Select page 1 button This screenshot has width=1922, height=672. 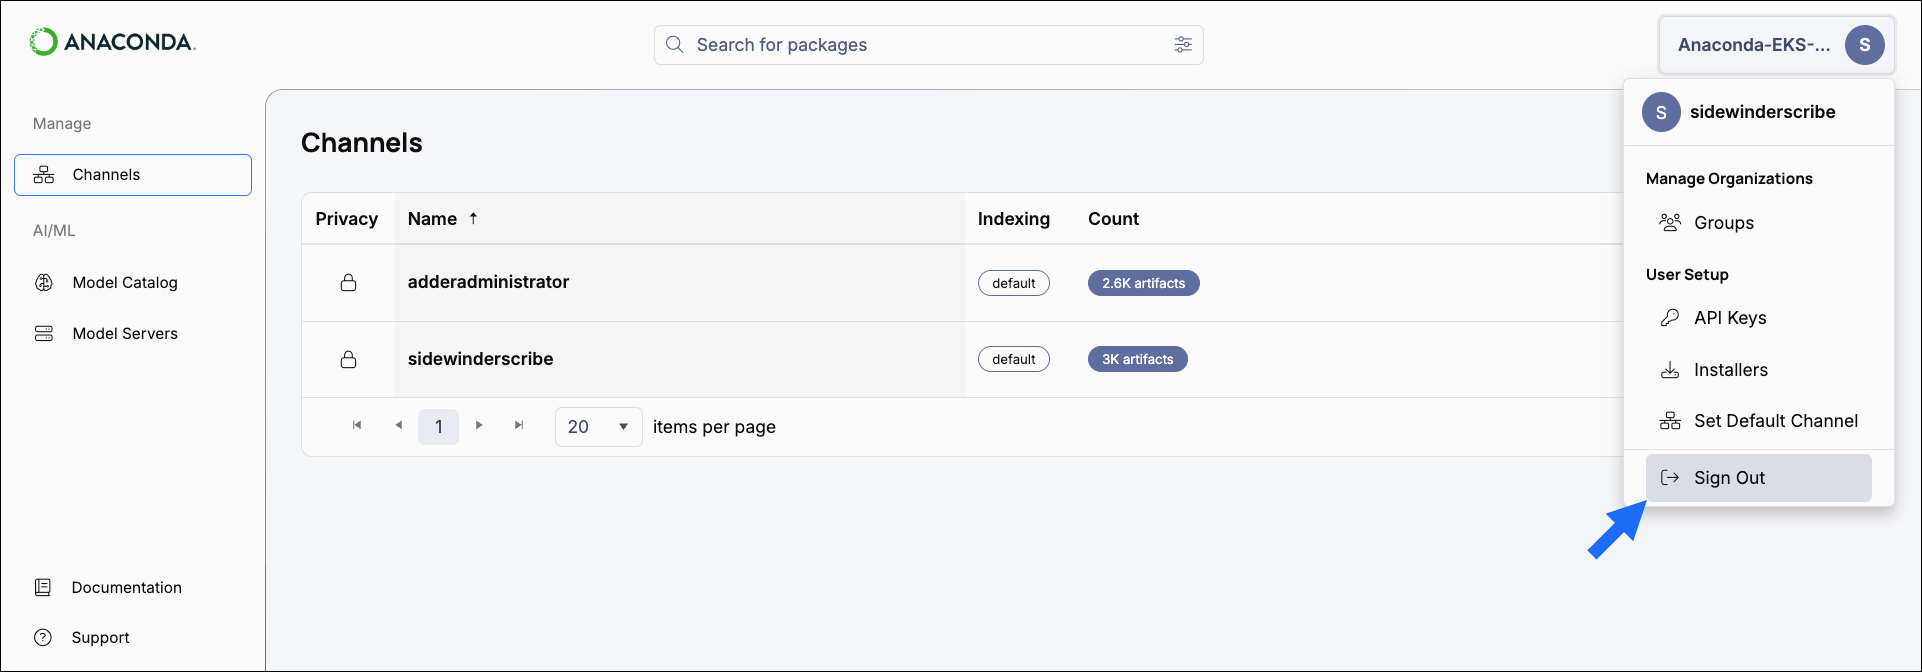point(438,427)
